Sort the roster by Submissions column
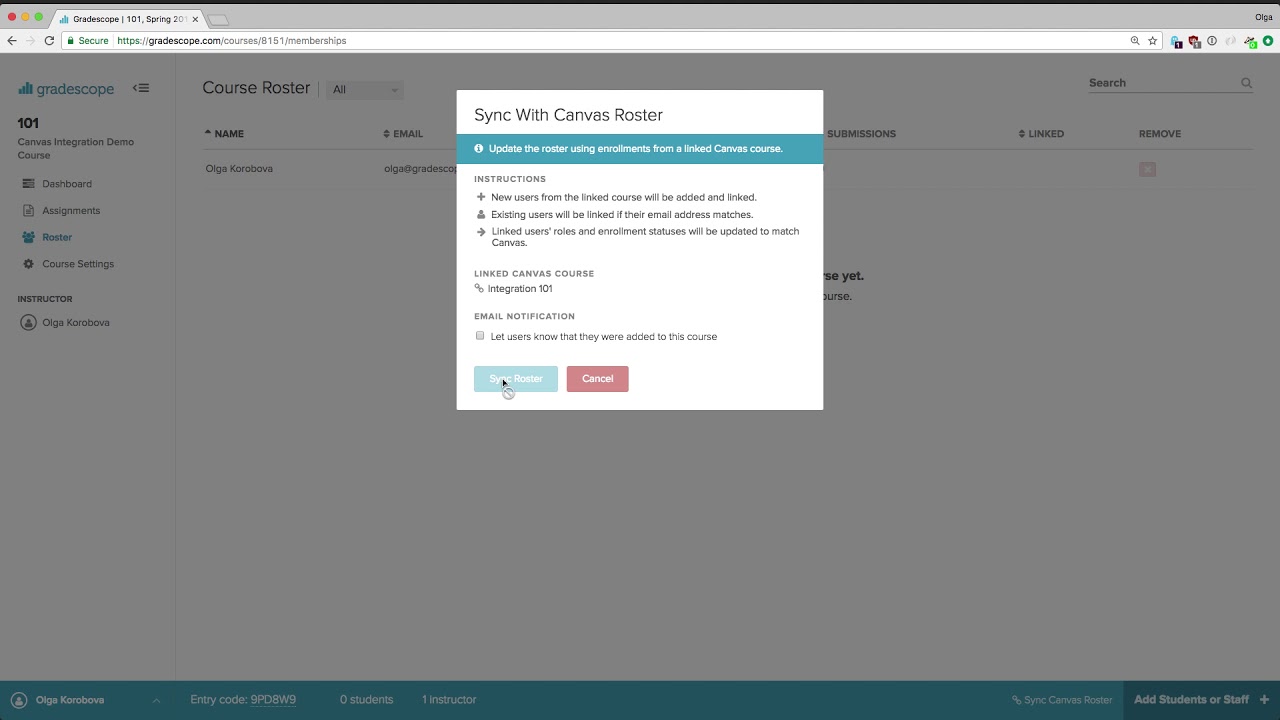1280x720 pixels. tap(861, 134)
